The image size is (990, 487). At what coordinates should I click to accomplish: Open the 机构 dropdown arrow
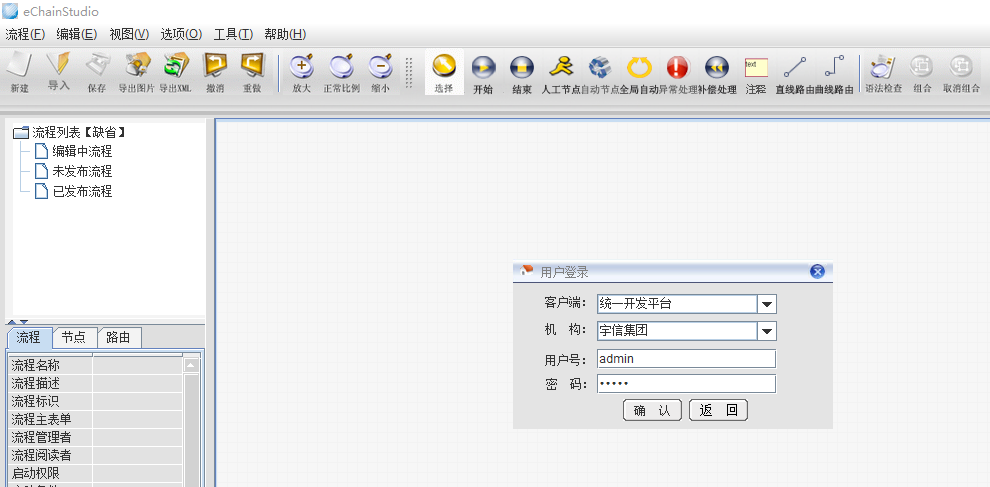pos(767,331)
